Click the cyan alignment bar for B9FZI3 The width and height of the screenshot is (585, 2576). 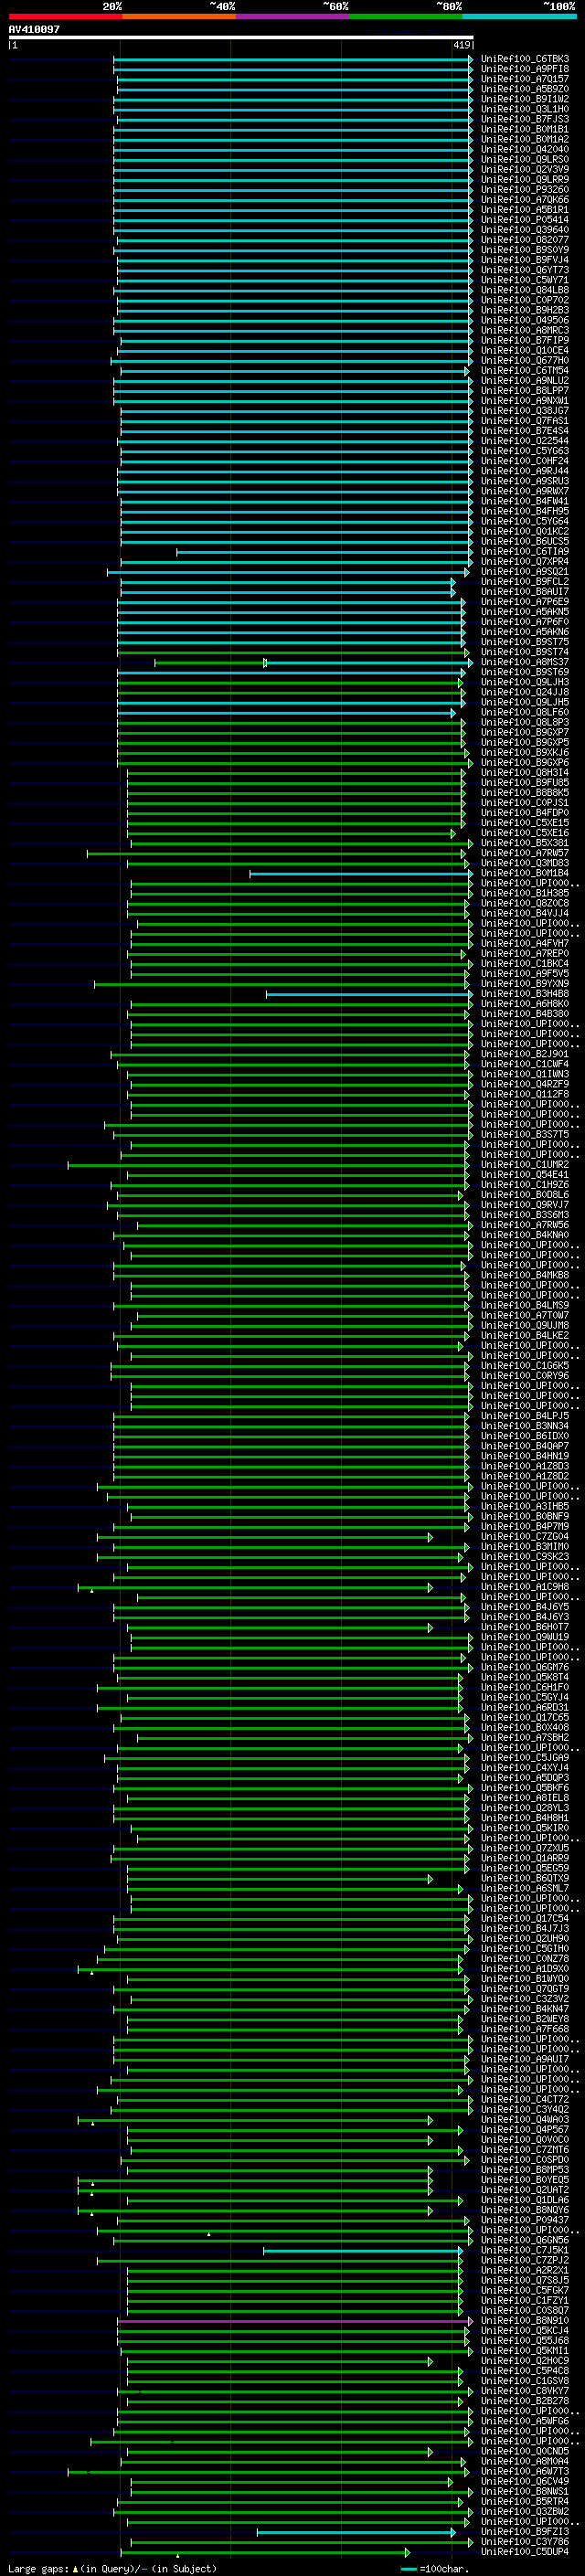(x=356, y=2532)
